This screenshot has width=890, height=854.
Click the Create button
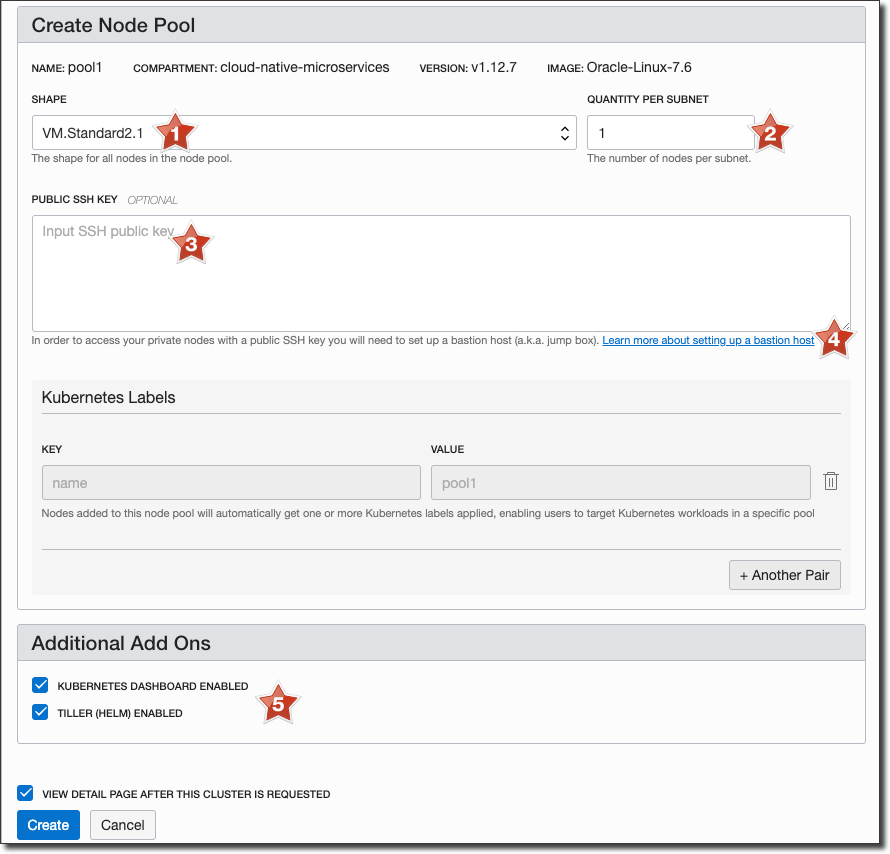(x=48, y=825)
